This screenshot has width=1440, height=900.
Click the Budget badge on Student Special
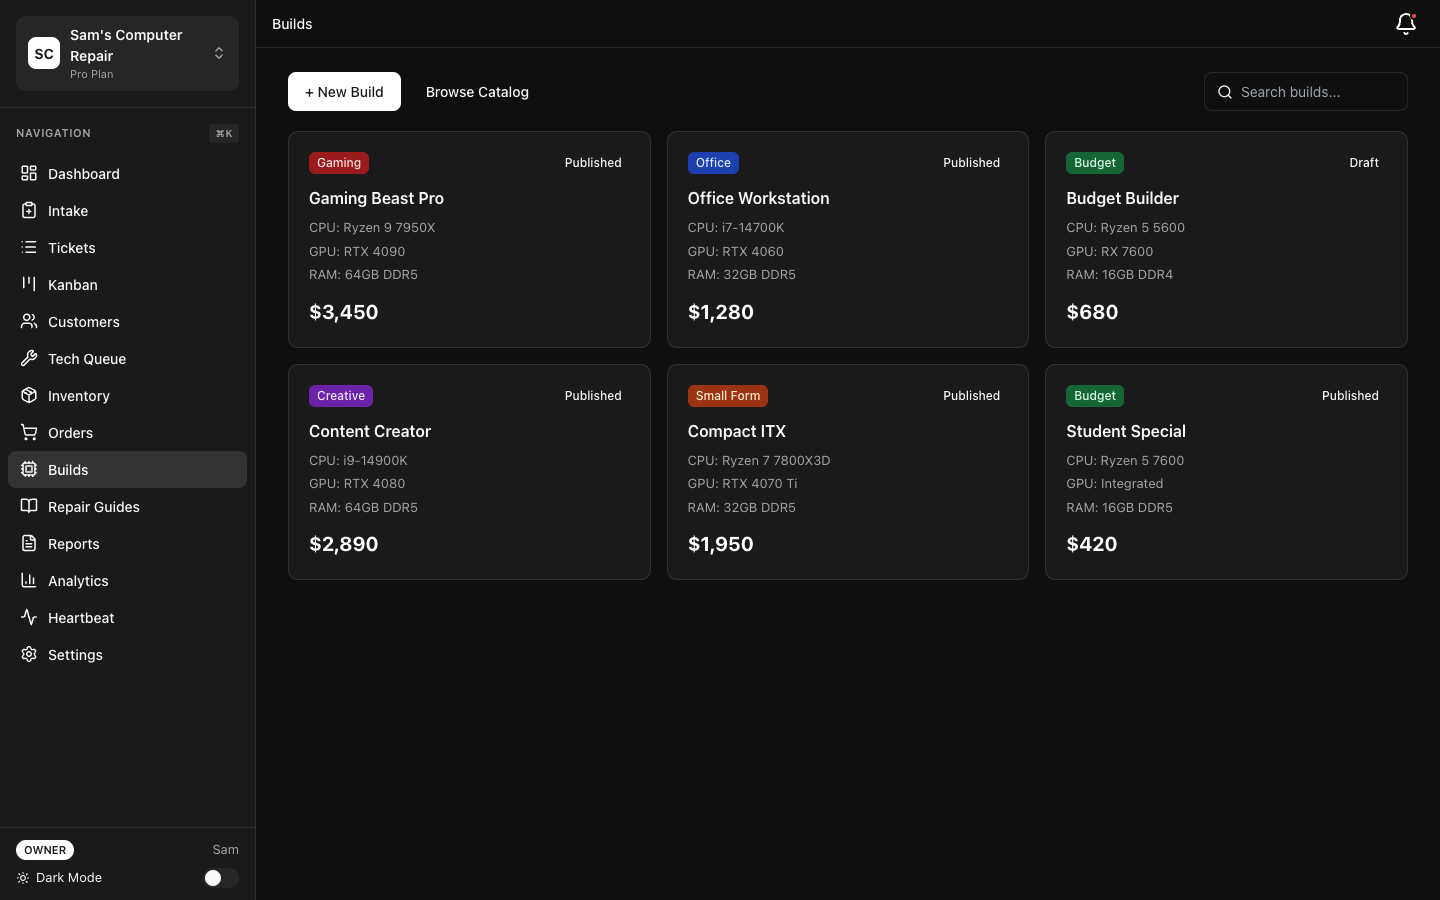point(1094,395)
